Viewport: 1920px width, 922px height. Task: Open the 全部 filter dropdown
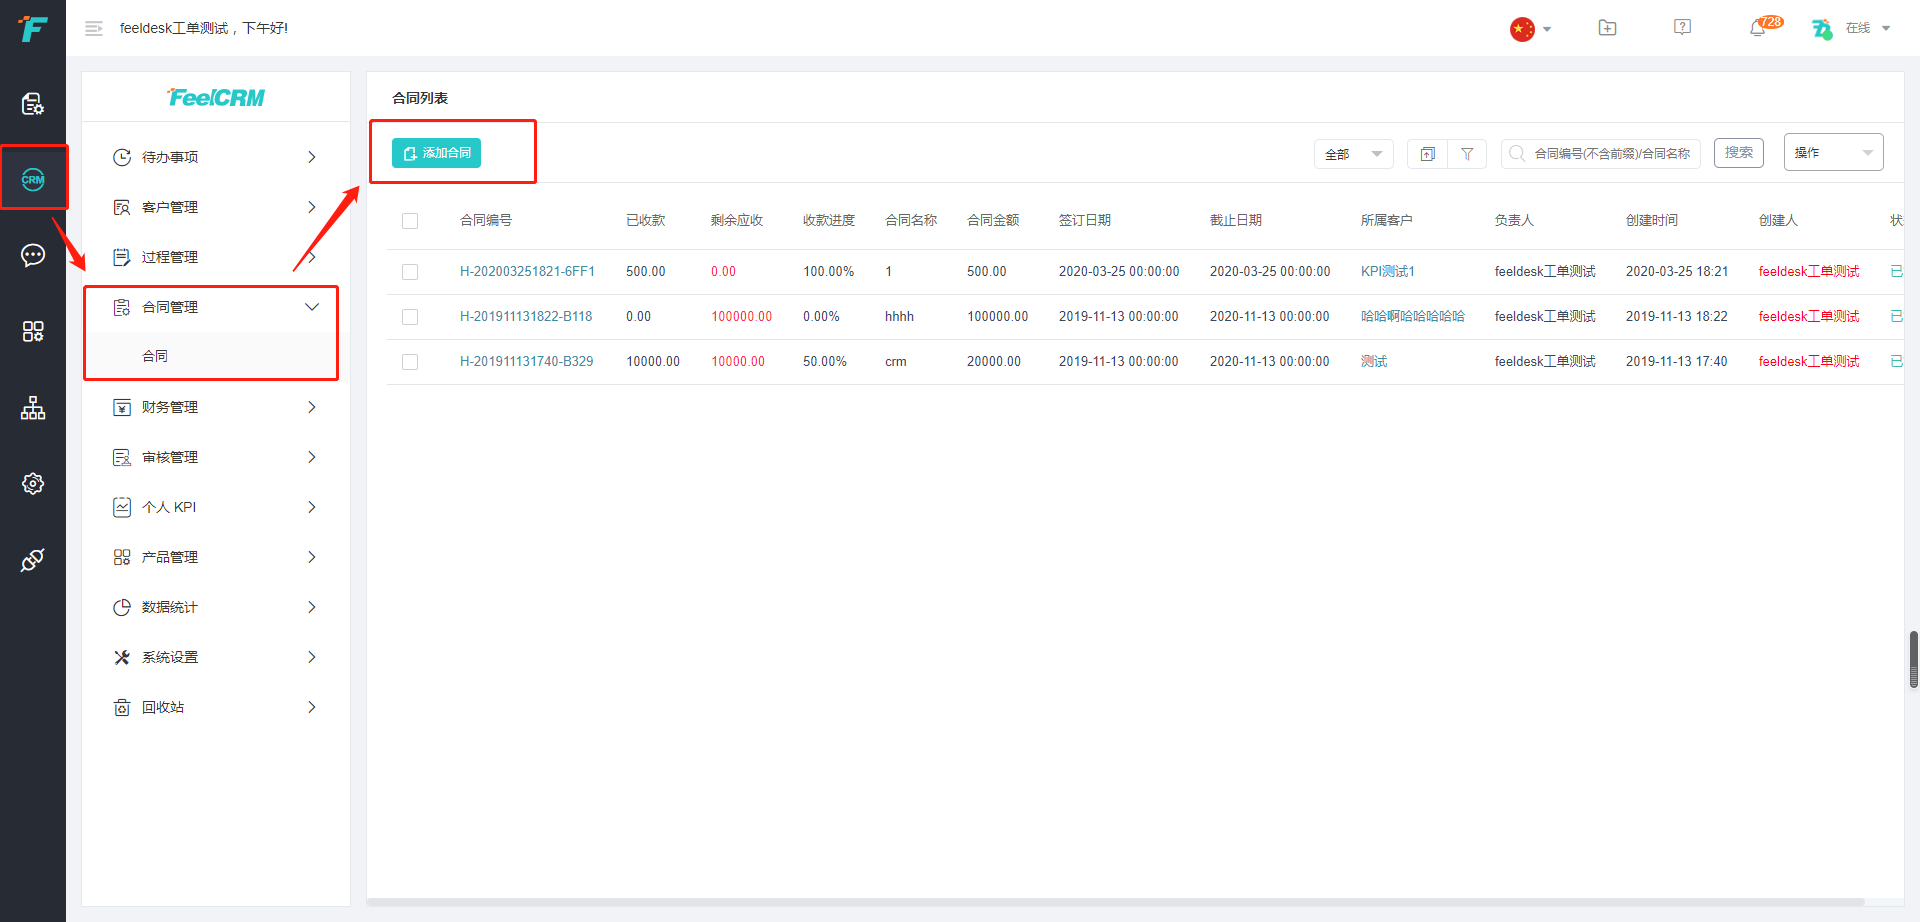point(1354,154)
